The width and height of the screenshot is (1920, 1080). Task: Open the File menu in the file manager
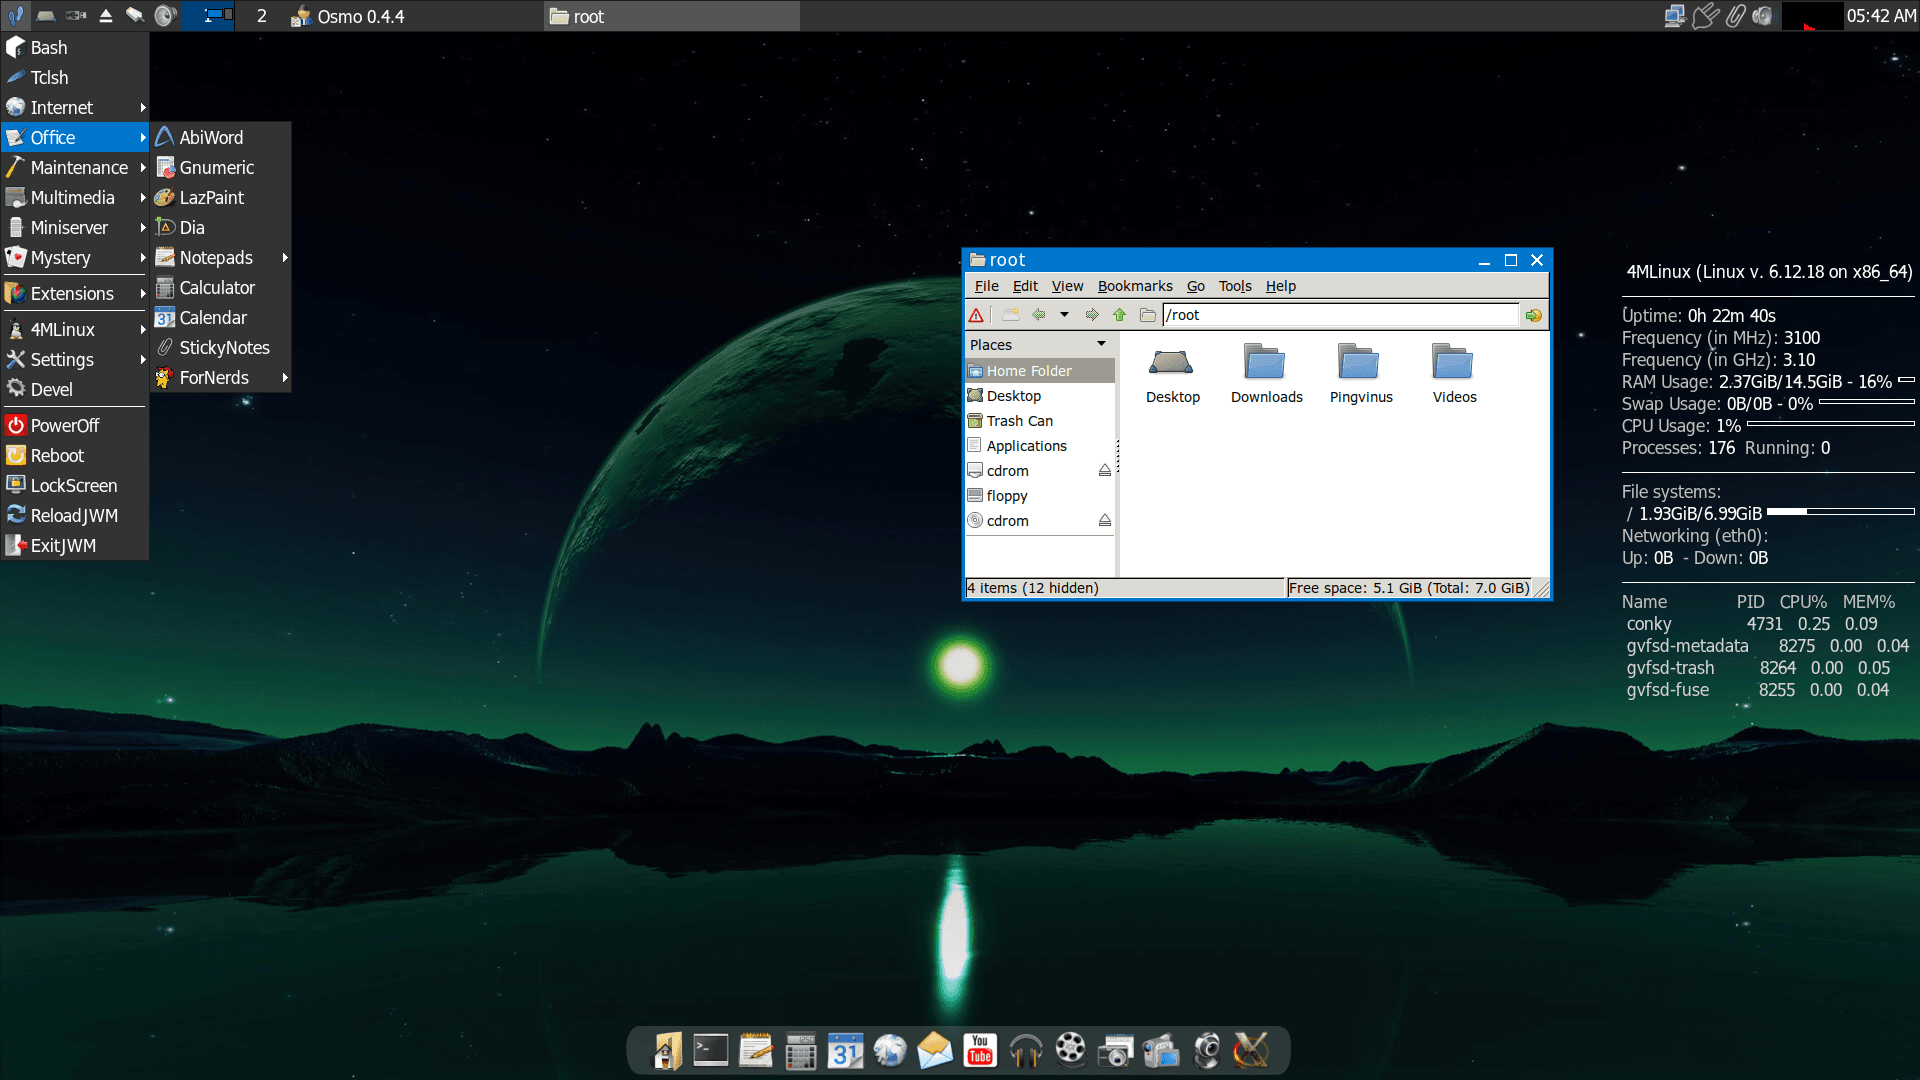point(986,286)
